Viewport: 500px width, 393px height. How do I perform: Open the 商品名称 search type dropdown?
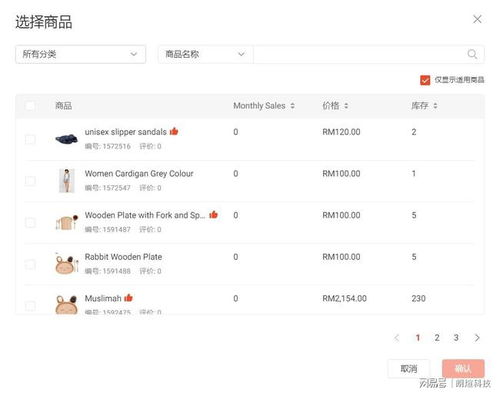[x=205, y=54]
